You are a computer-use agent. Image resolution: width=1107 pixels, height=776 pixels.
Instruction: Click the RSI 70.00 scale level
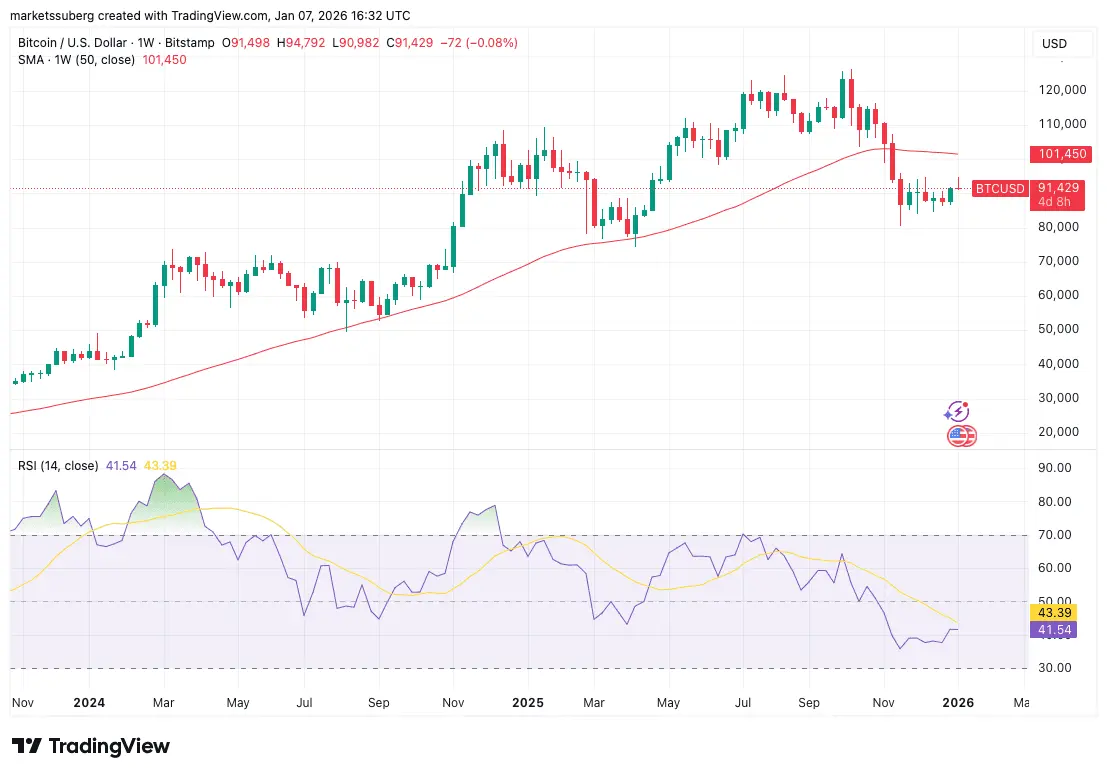coord(1054,535)
